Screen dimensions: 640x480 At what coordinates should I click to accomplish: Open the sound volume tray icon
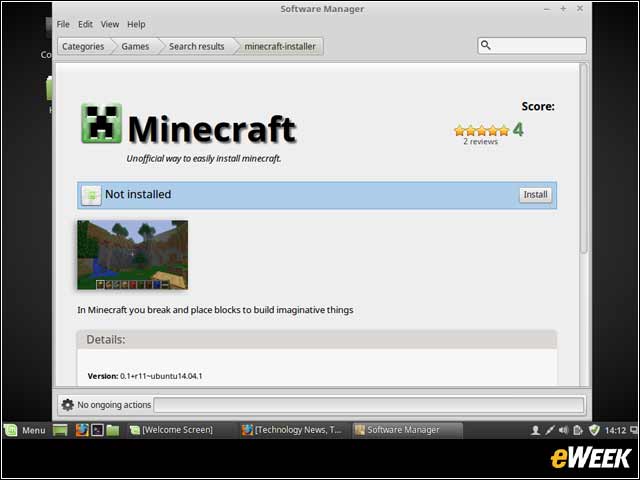tap(563, 430)
